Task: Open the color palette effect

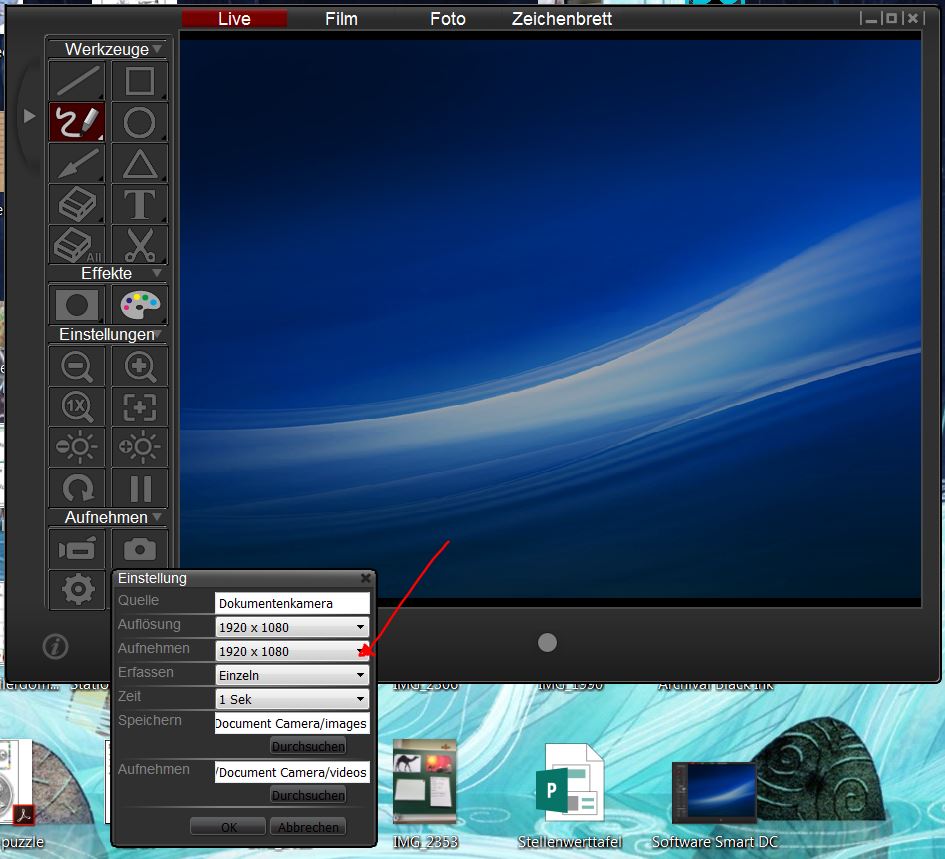Action: (139, 304)
